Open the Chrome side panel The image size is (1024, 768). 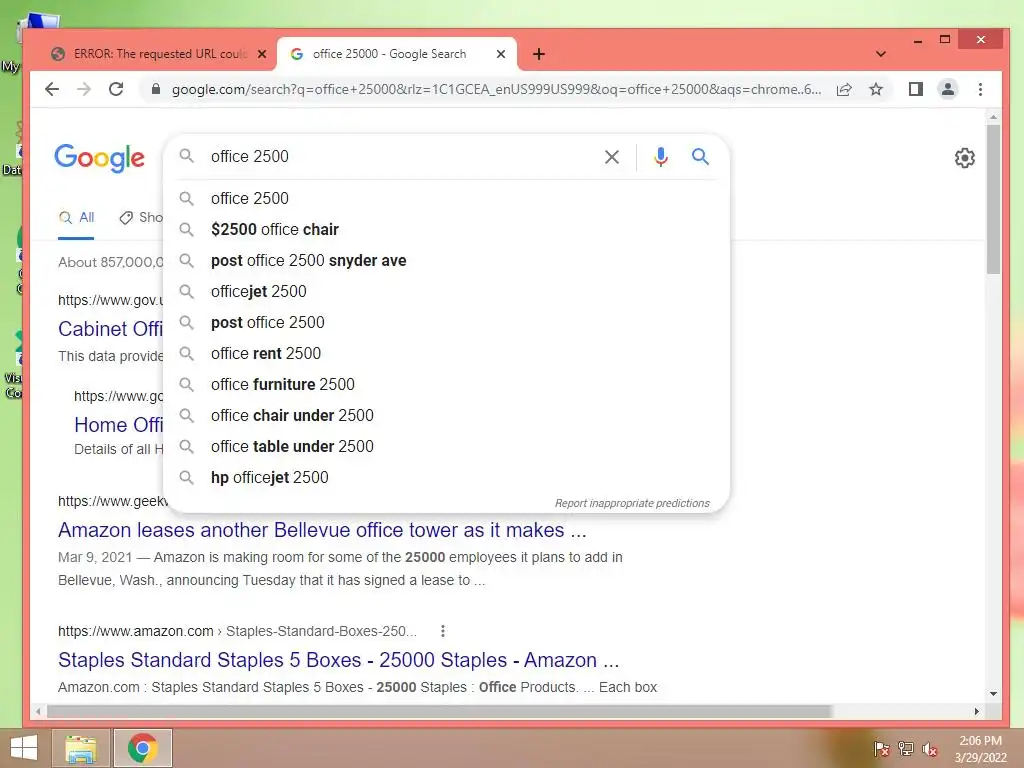pos(916,89)
